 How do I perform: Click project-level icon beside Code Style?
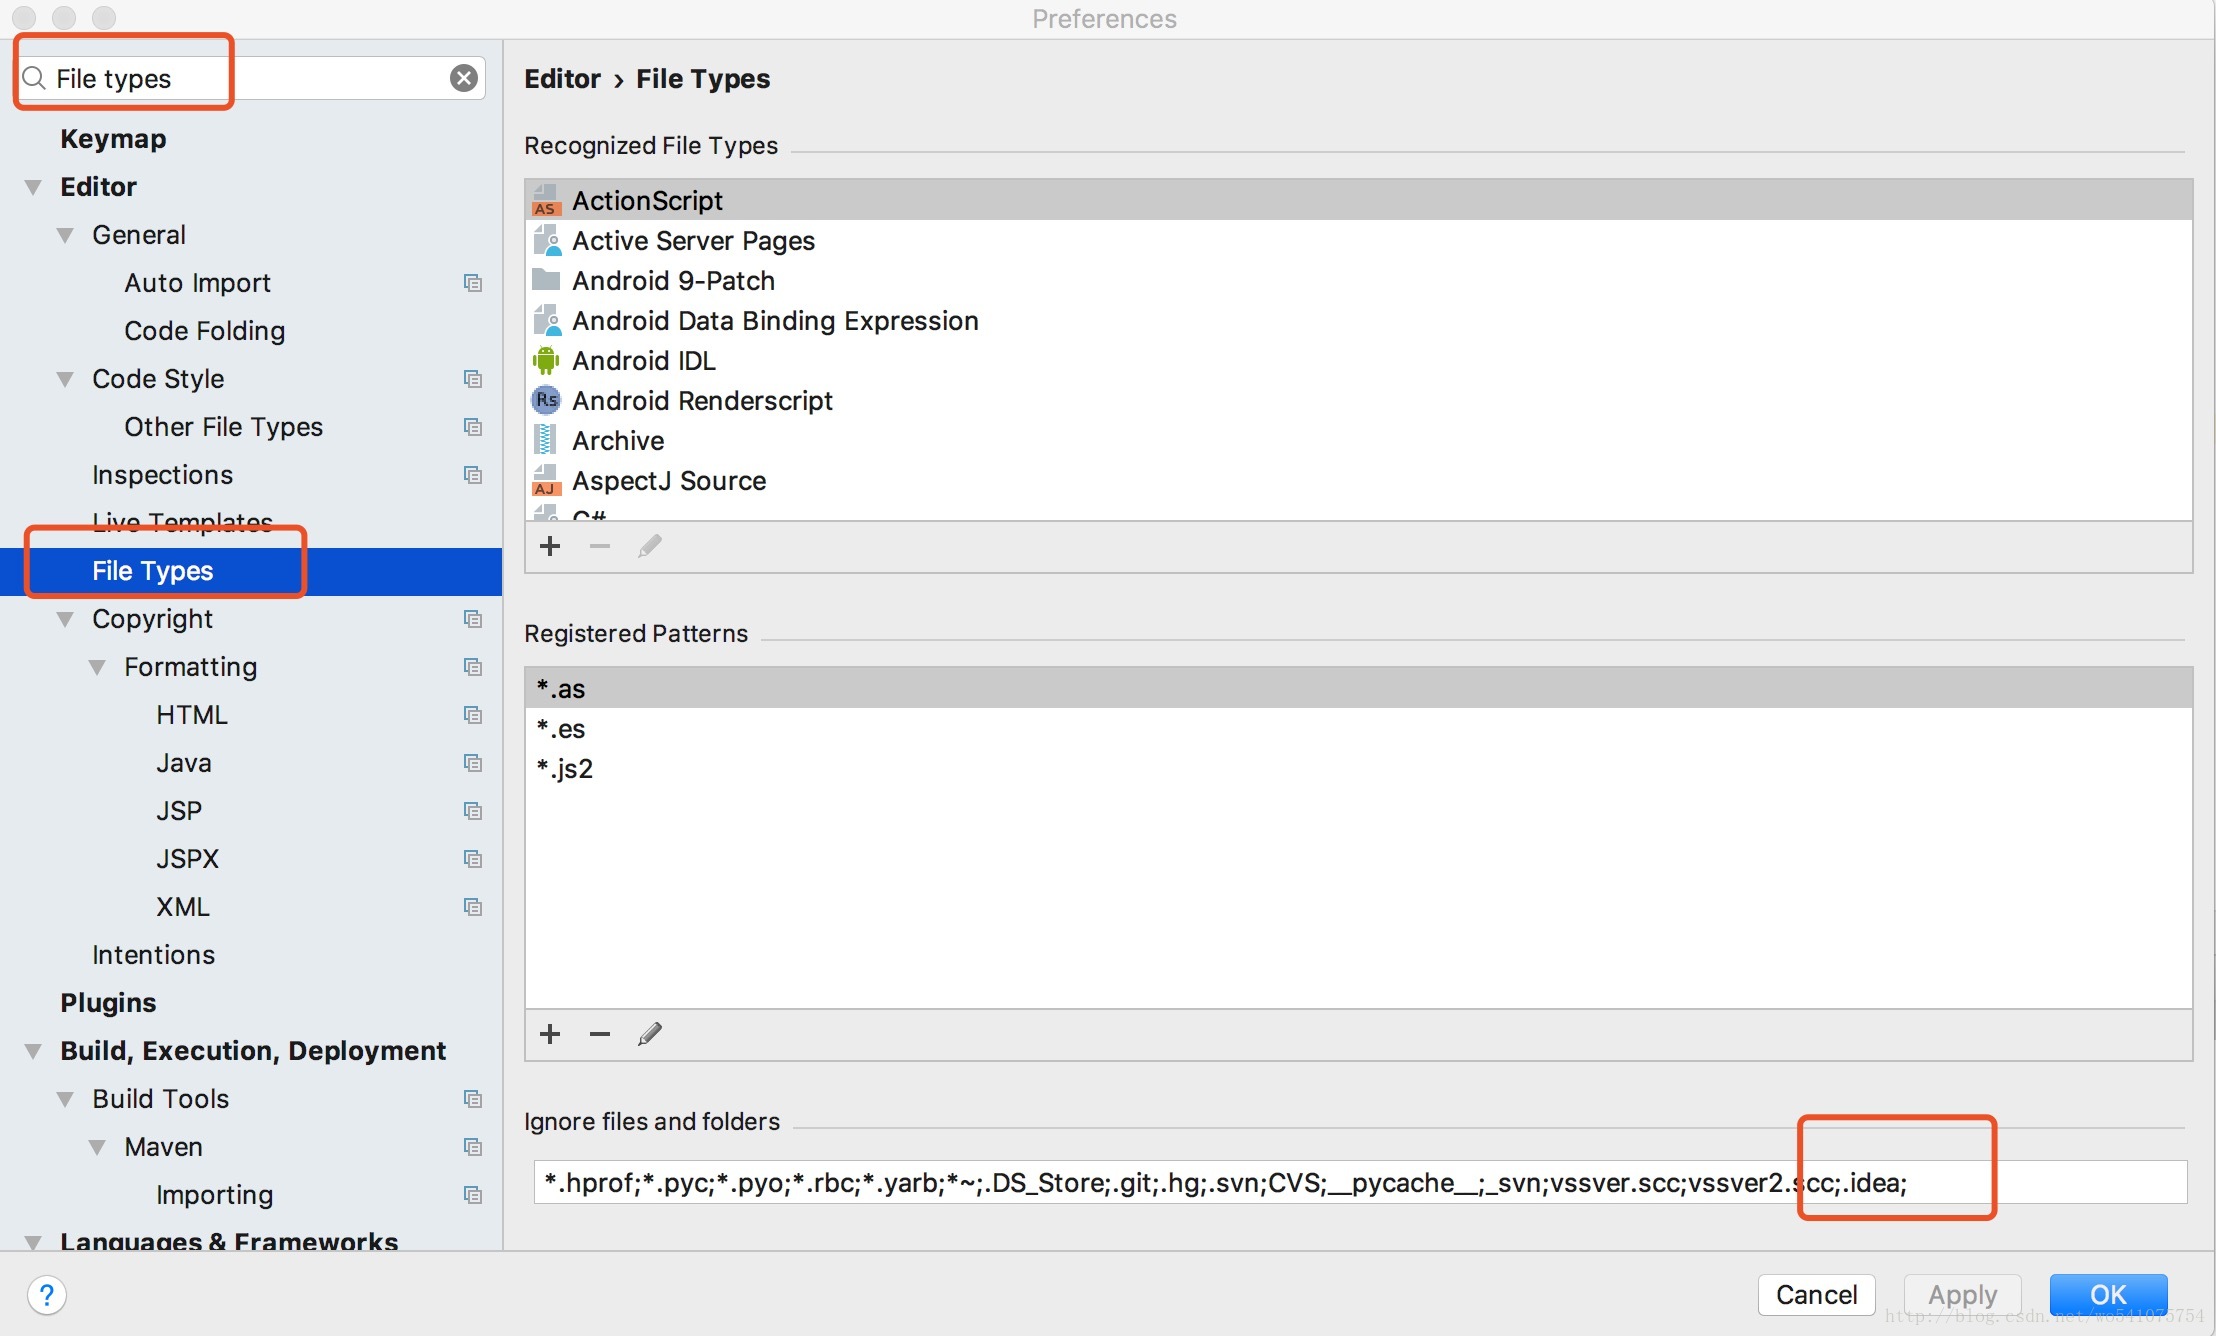pyautogui.click(x=473, y=379)
